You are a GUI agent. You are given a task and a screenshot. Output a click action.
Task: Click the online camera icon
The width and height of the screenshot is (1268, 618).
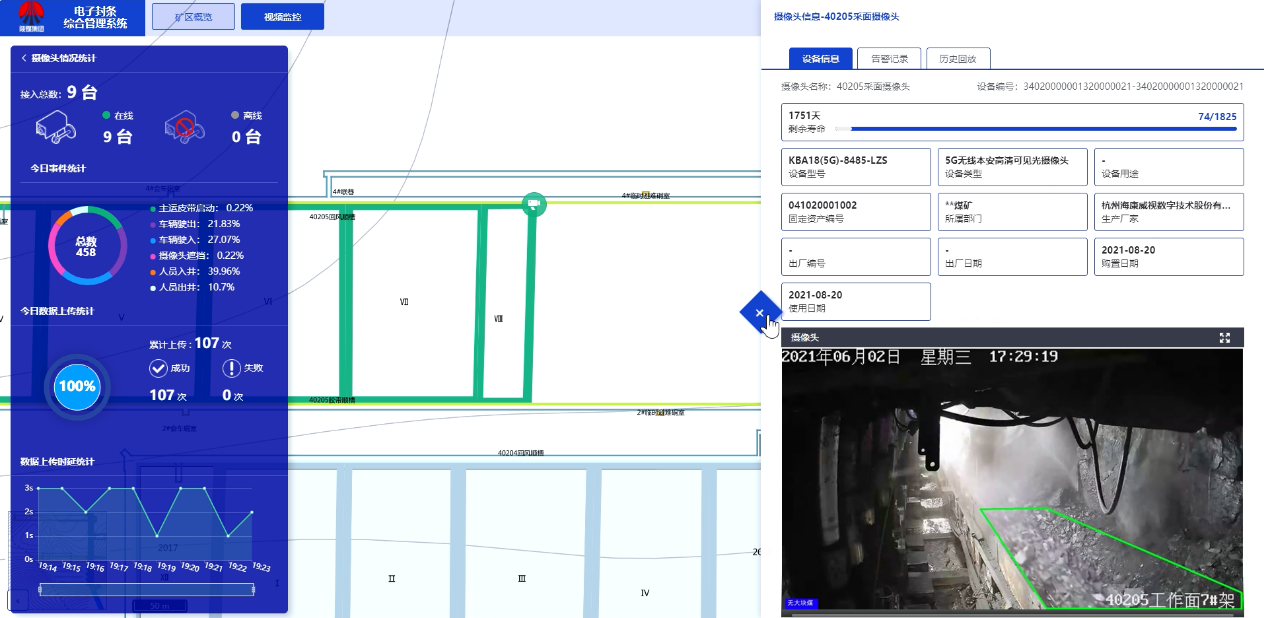tap(56, 127)
